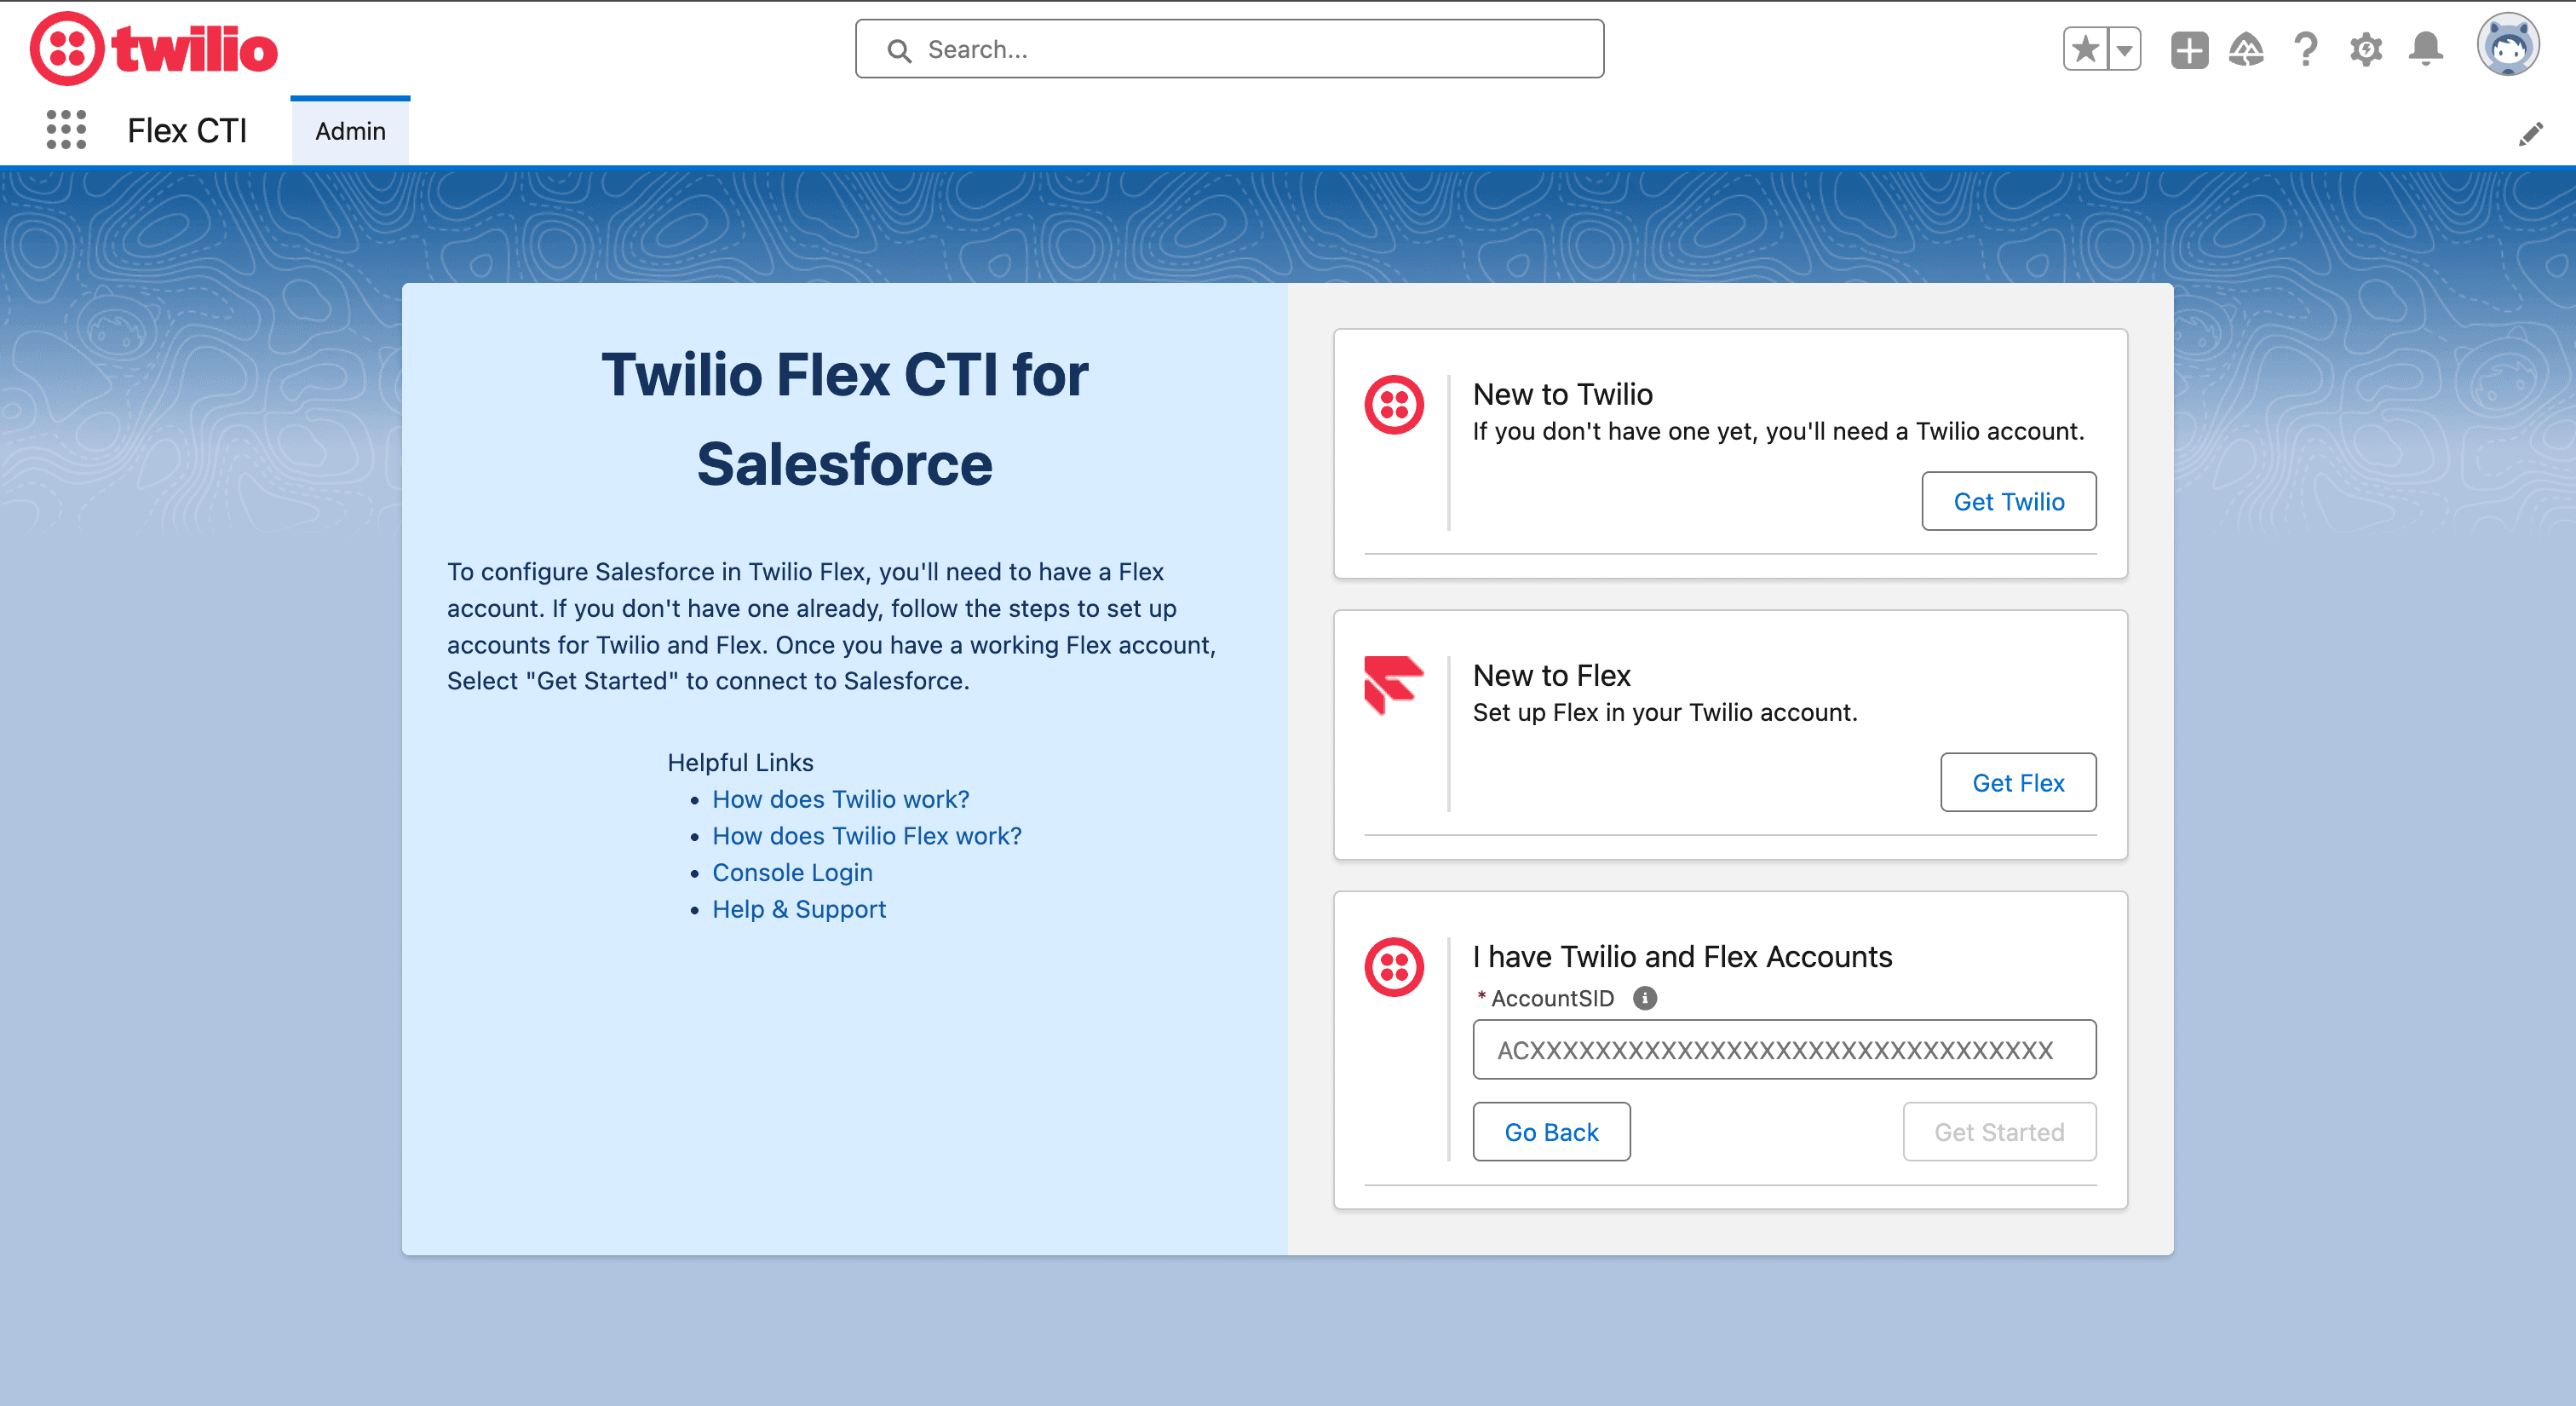Click 'Set up Flex in your Twilio account.' text
2576x1406 pixels.
coord(1665,712)
